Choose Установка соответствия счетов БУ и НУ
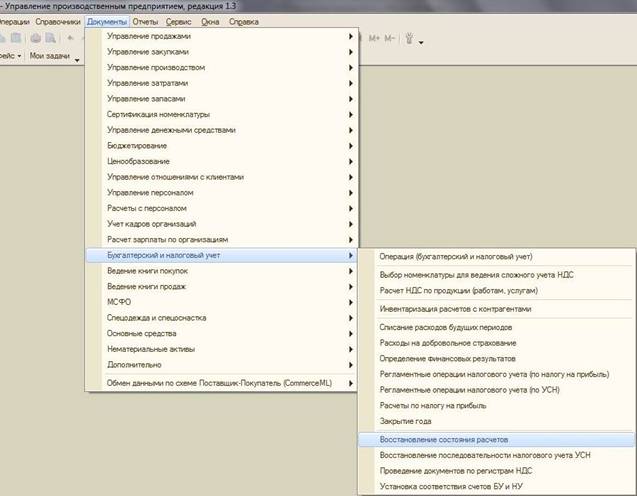 [497, 486]
